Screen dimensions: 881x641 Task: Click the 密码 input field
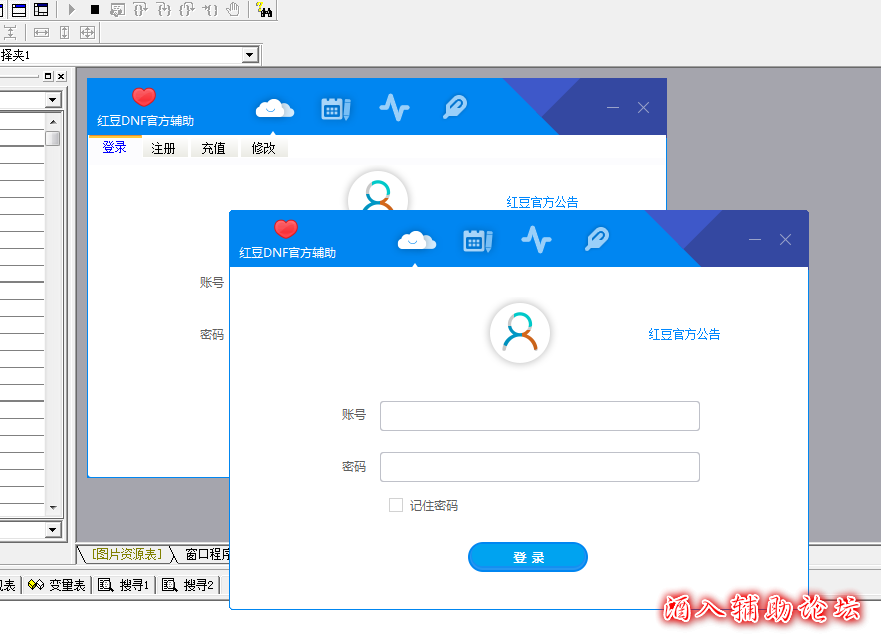click(539, 467)
